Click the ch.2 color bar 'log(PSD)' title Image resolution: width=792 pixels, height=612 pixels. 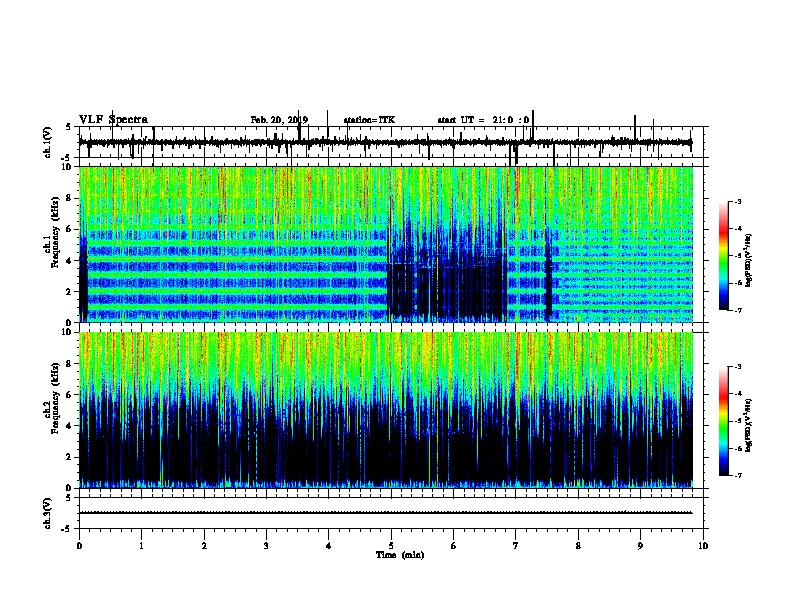tap(749, 425)
